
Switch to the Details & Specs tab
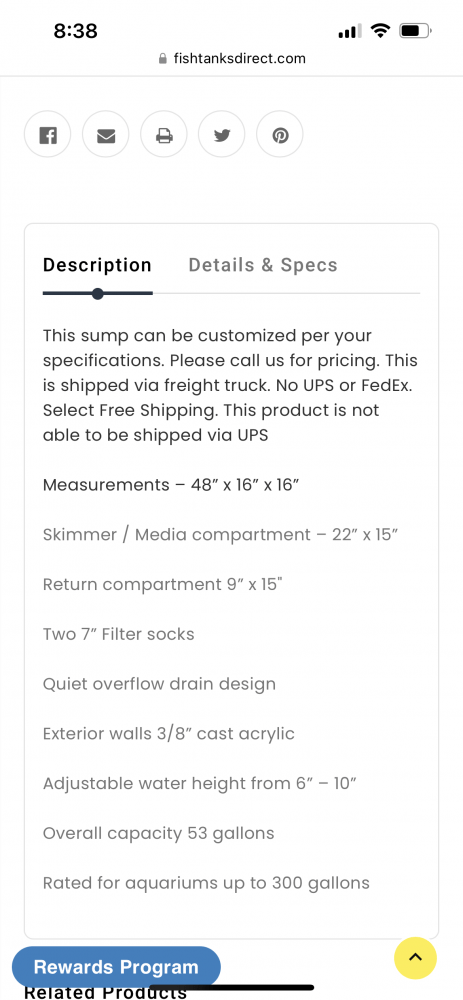(x=263, y=265)
